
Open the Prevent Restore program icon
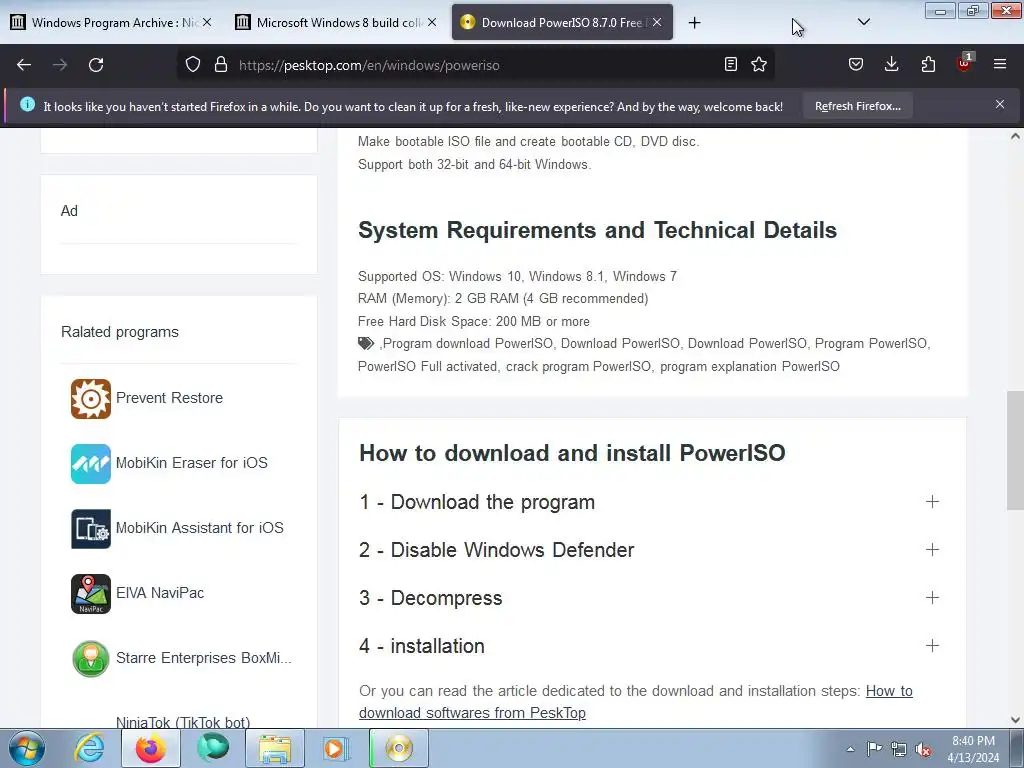tap(91, 398)
